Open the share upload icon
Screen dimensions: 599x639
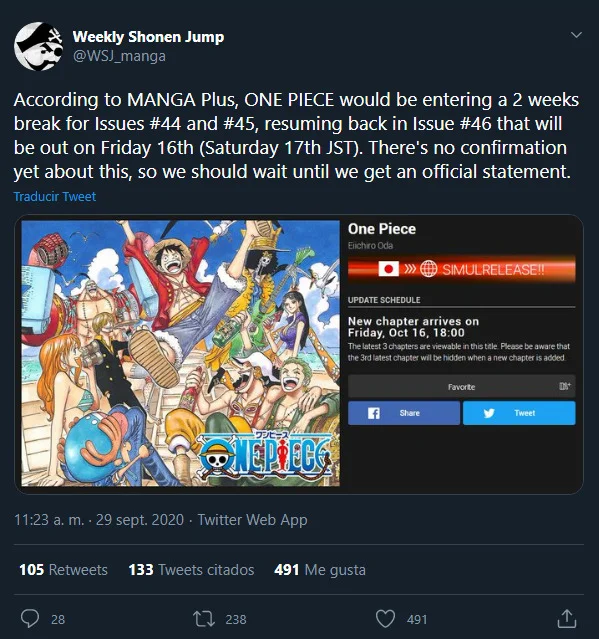point(567,618)
